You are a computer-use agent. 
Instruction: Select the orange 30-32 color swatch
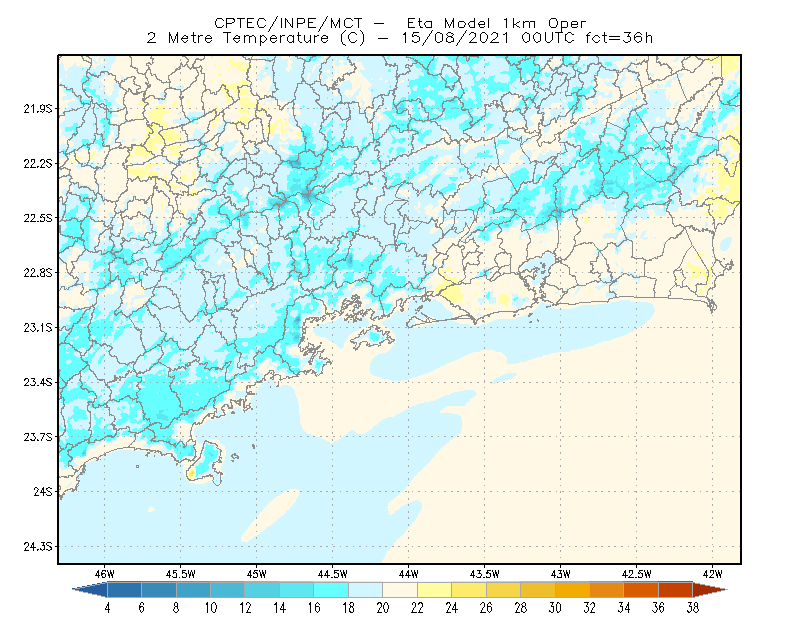(x=572, y=590)
